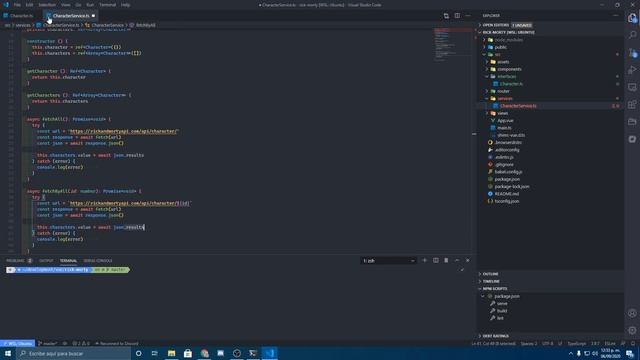Open the File menu

pos(17,5)
